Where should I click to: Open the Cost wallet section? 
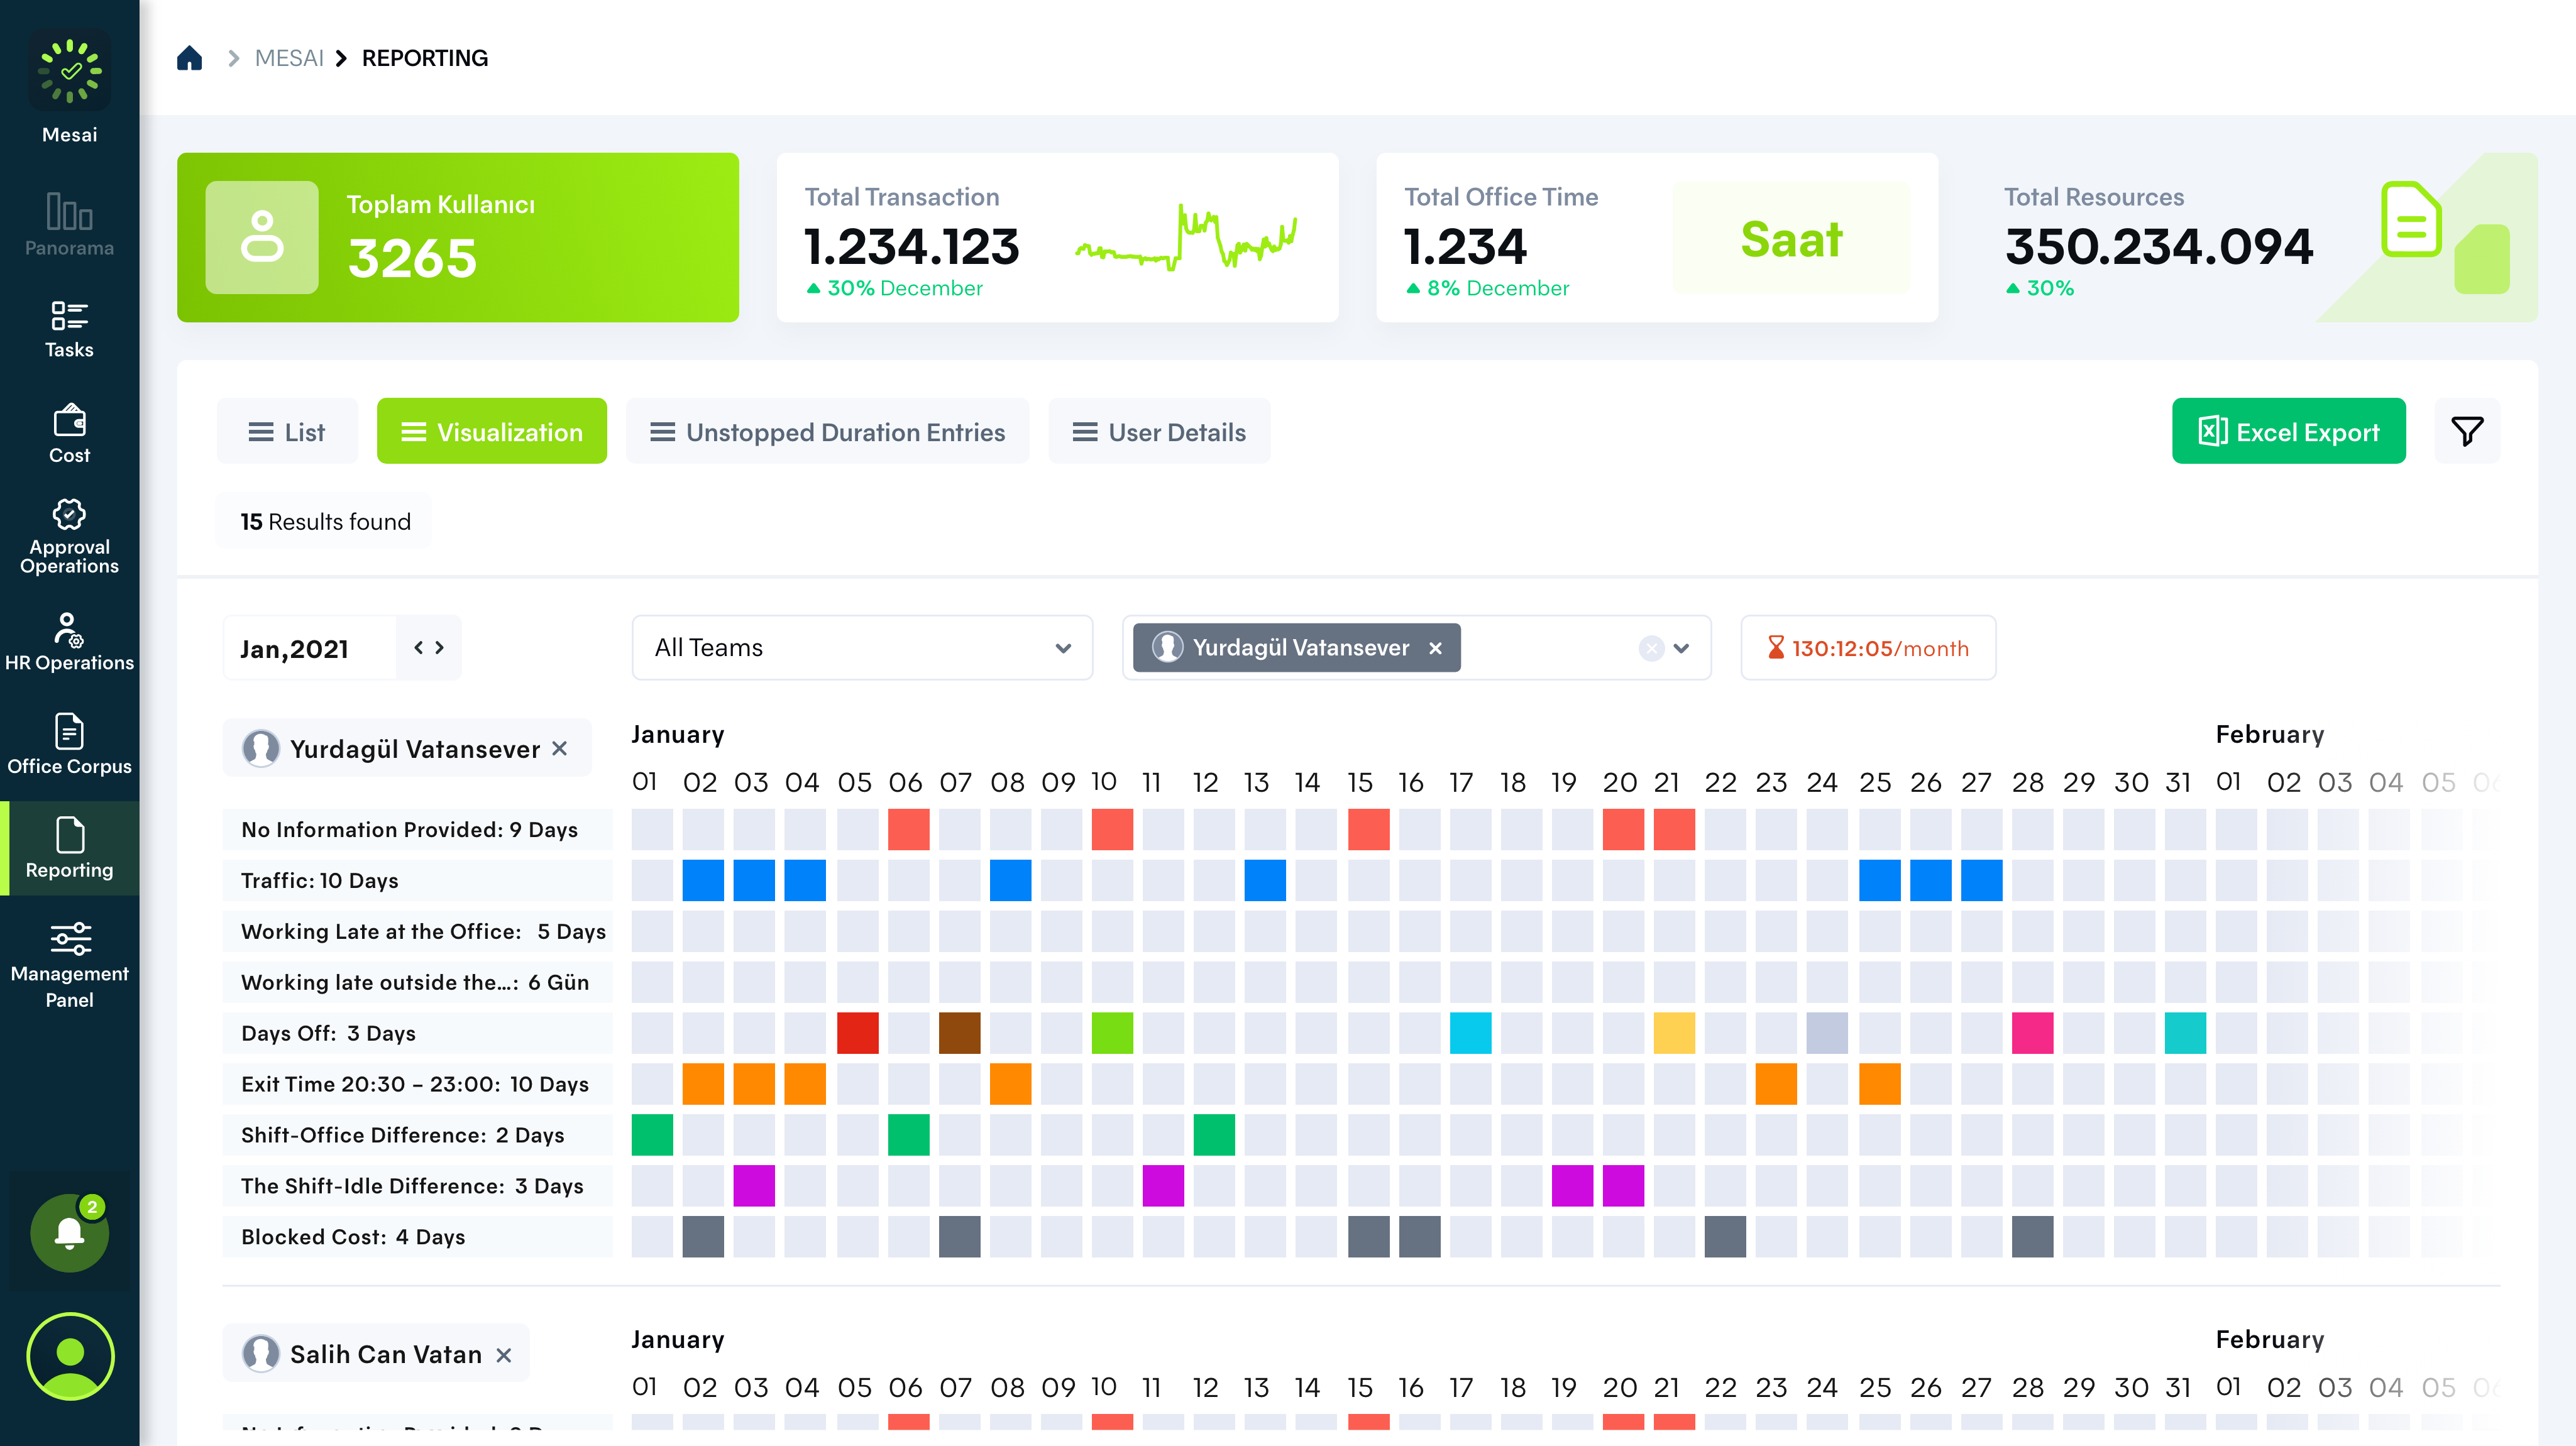coord(69,434)
